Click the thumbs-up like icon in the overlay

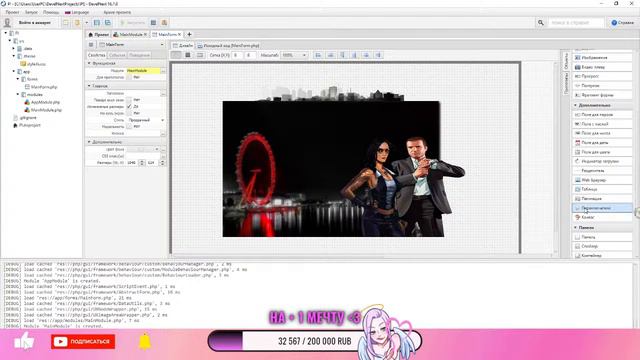24,341
